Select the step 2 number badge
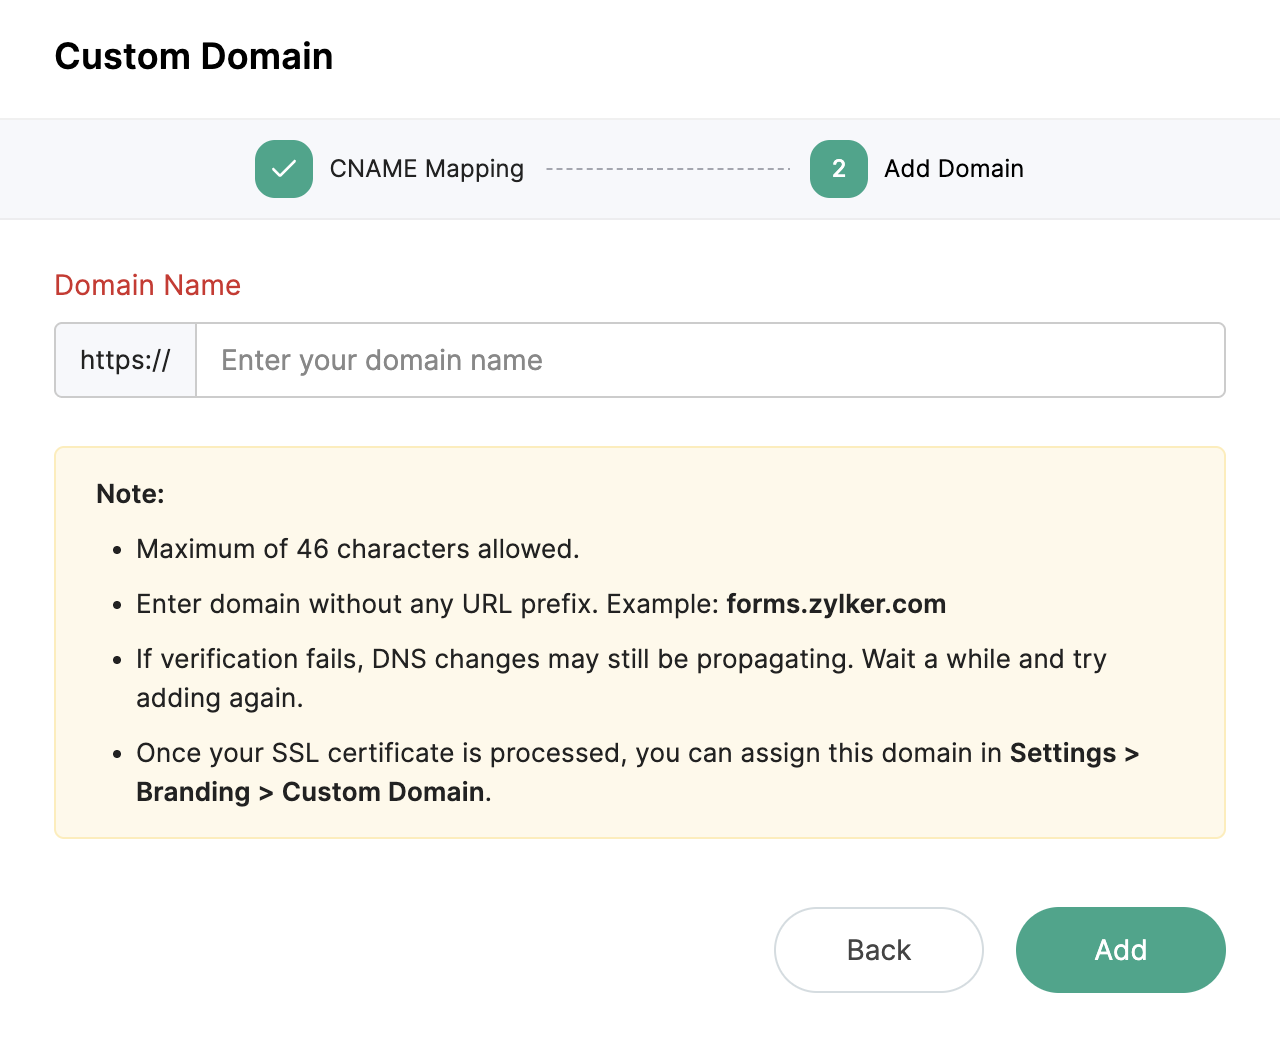This screenshot has height=1050, width=1280. point(839,169)
